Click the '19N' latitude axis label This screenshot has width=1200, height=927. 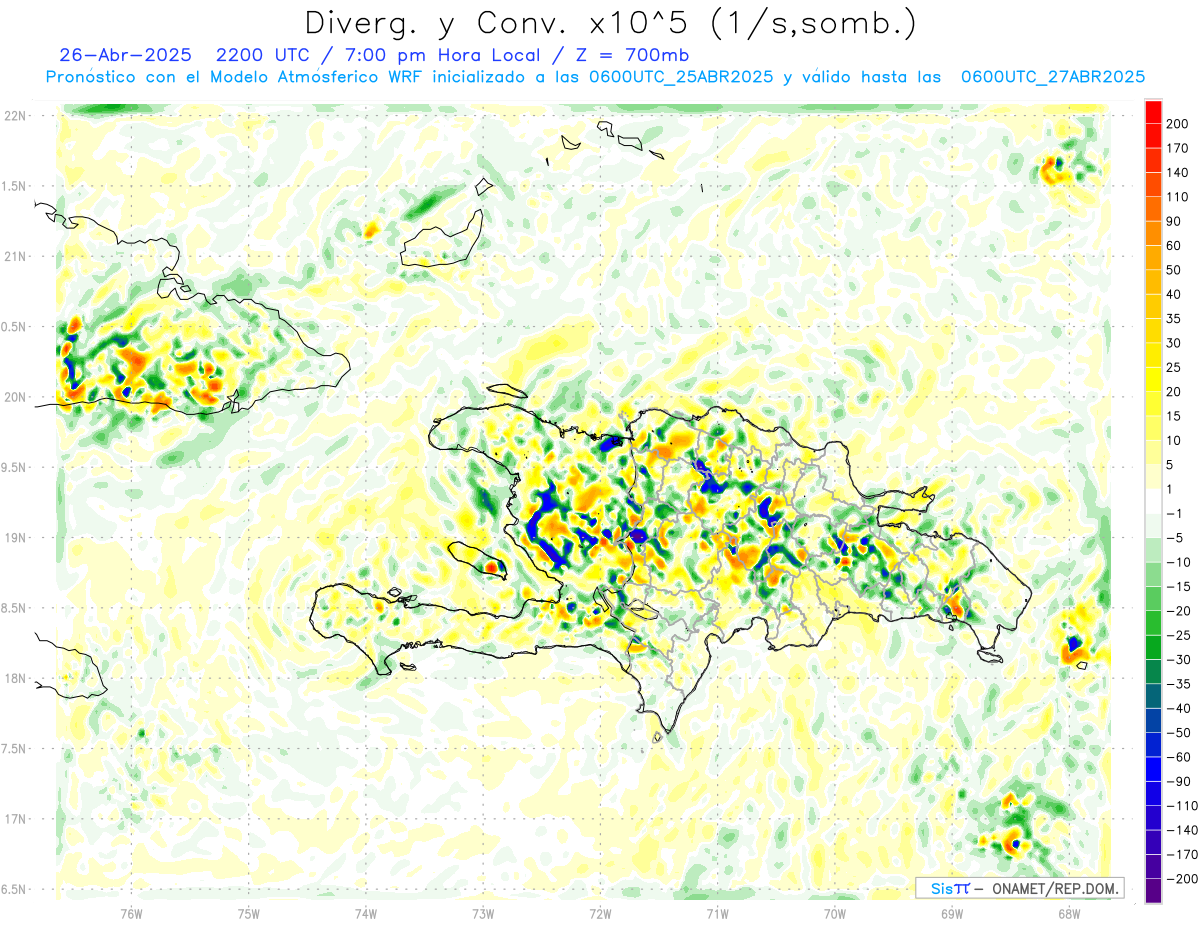pyautogui.click(x=14, y=538)
